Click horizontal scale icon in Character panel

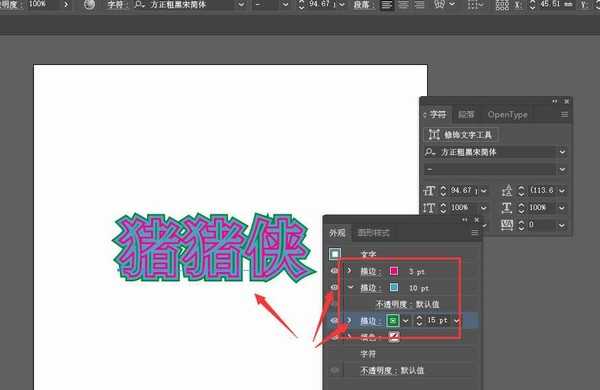click(x=507, y=208)
